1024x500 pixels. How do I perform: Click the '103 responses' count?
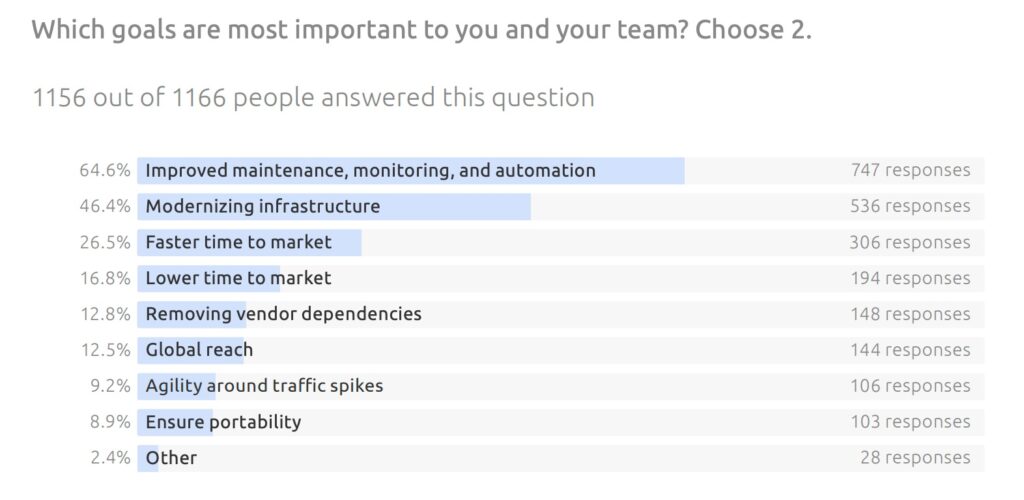coord(910,422)
